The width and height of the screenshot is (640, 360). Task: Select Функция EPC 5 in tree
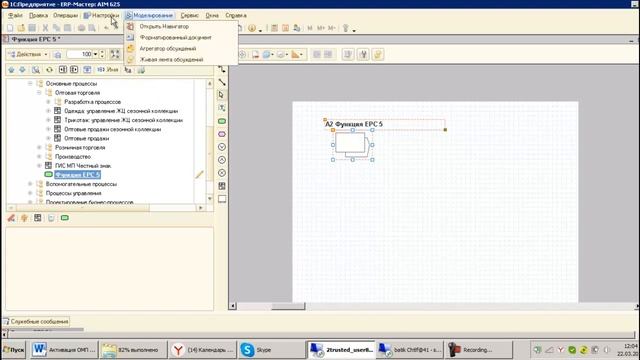(77, 175)
